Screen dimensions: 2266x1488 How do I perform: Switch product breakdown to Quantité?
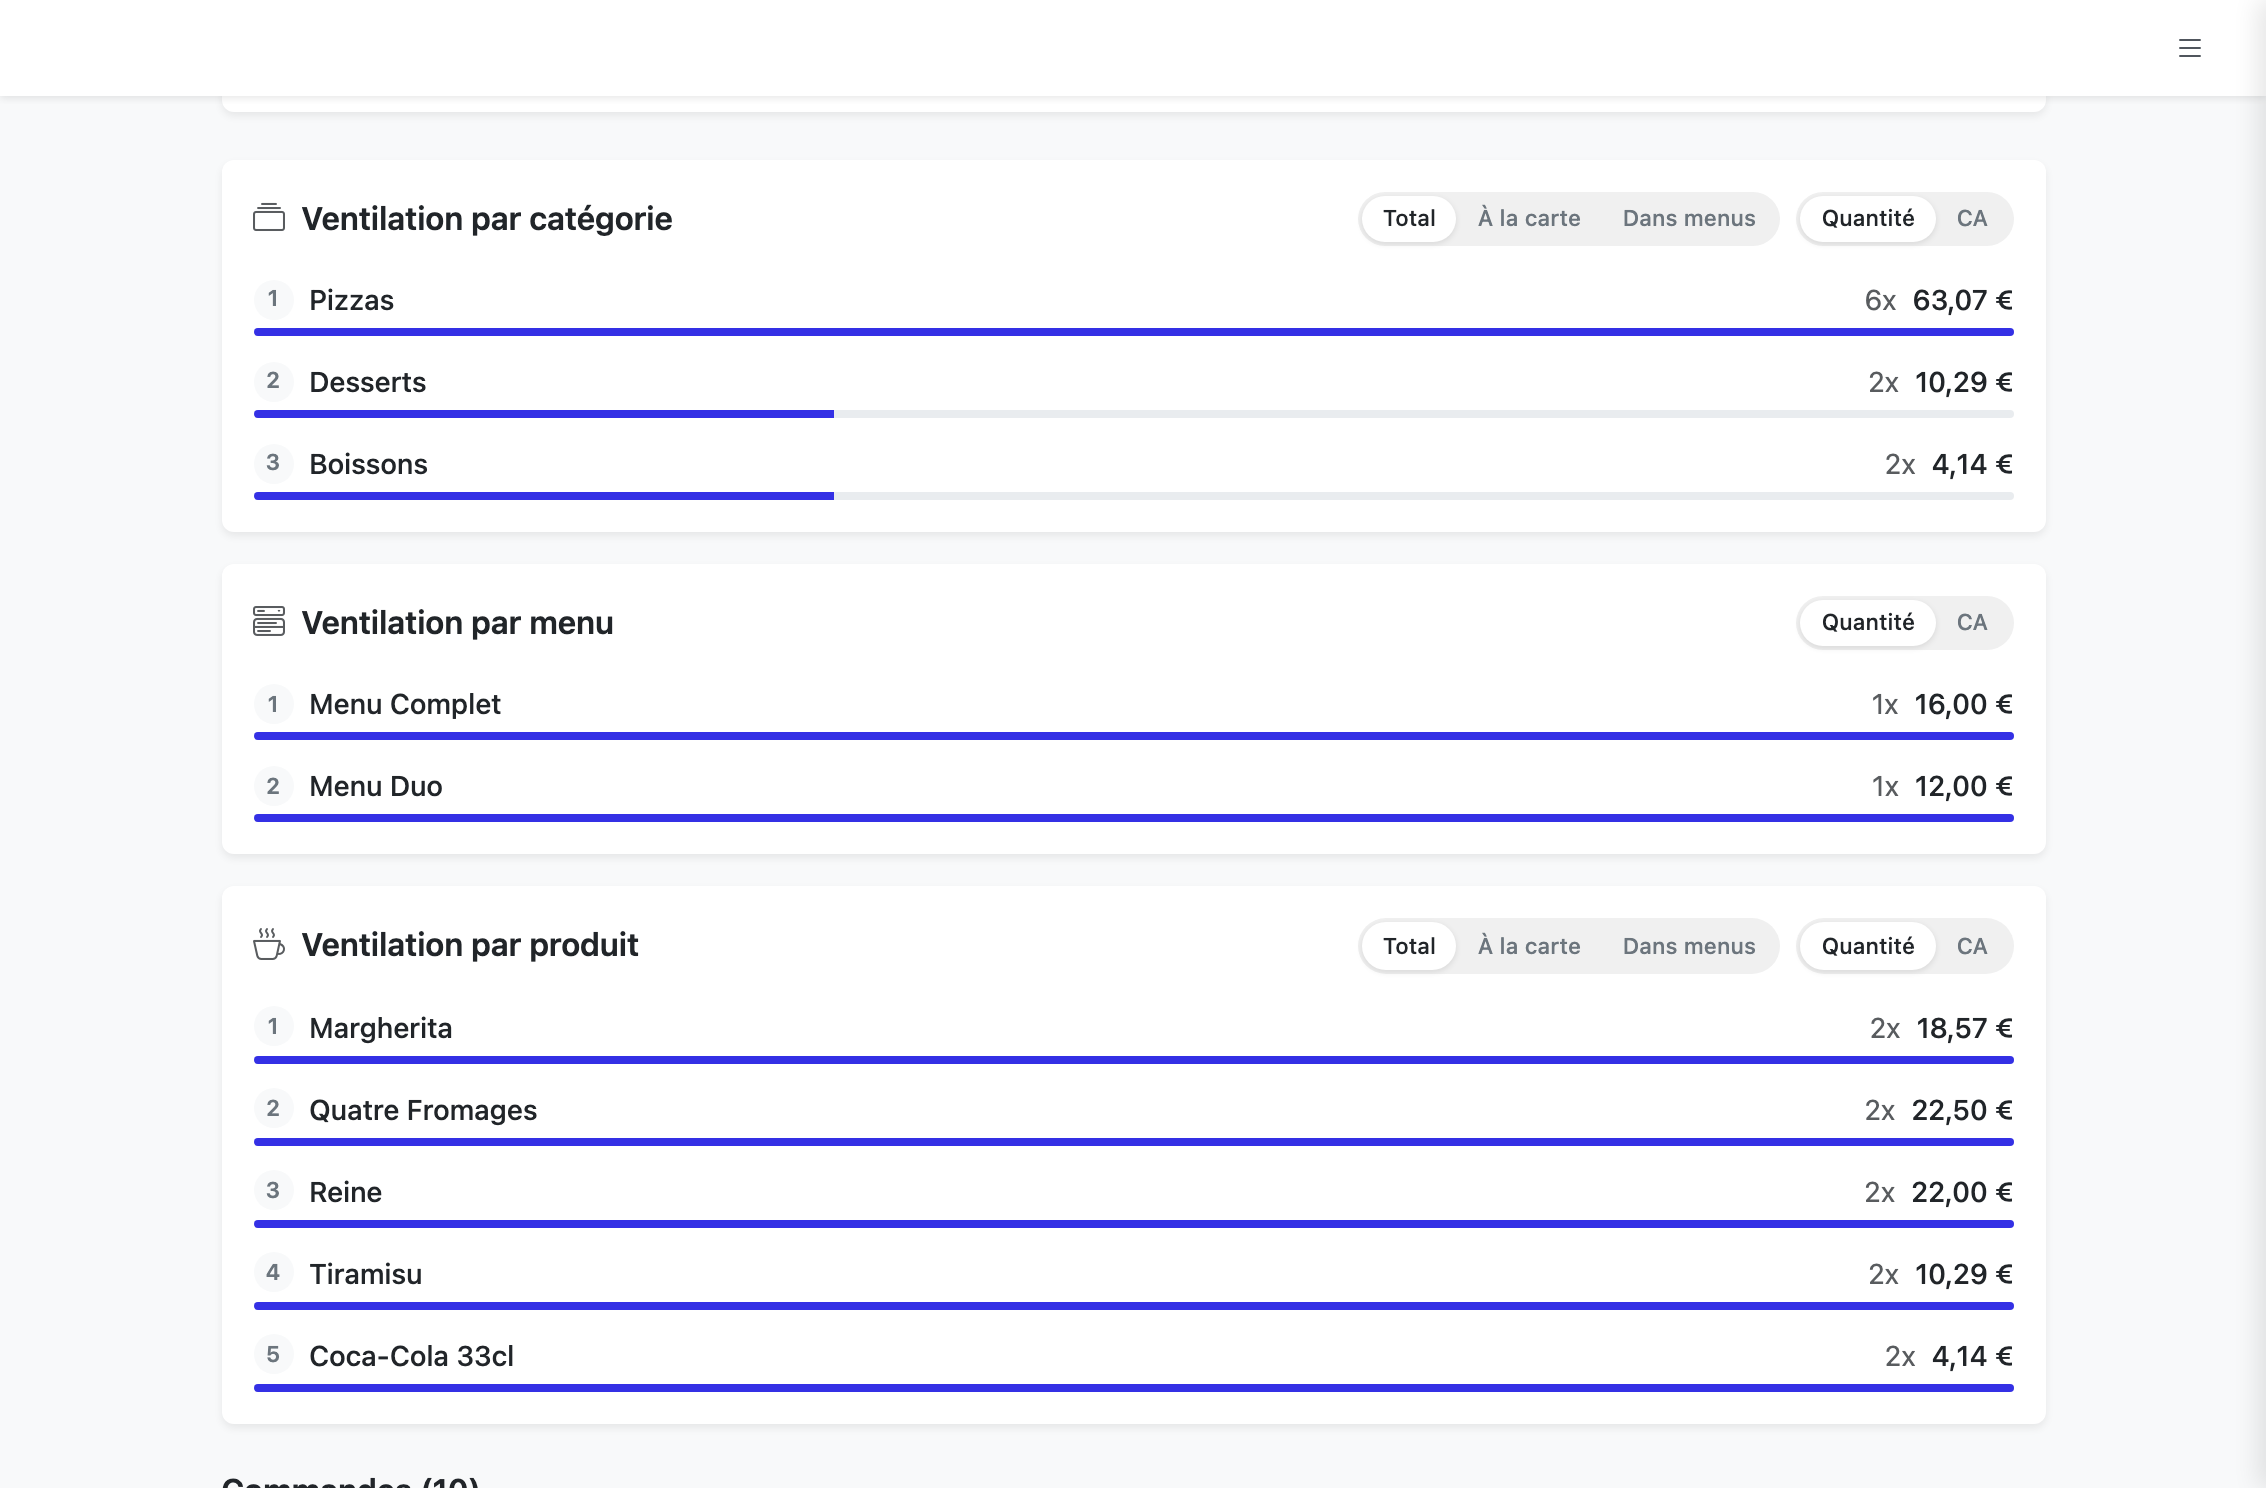[x=1868, y=946]
